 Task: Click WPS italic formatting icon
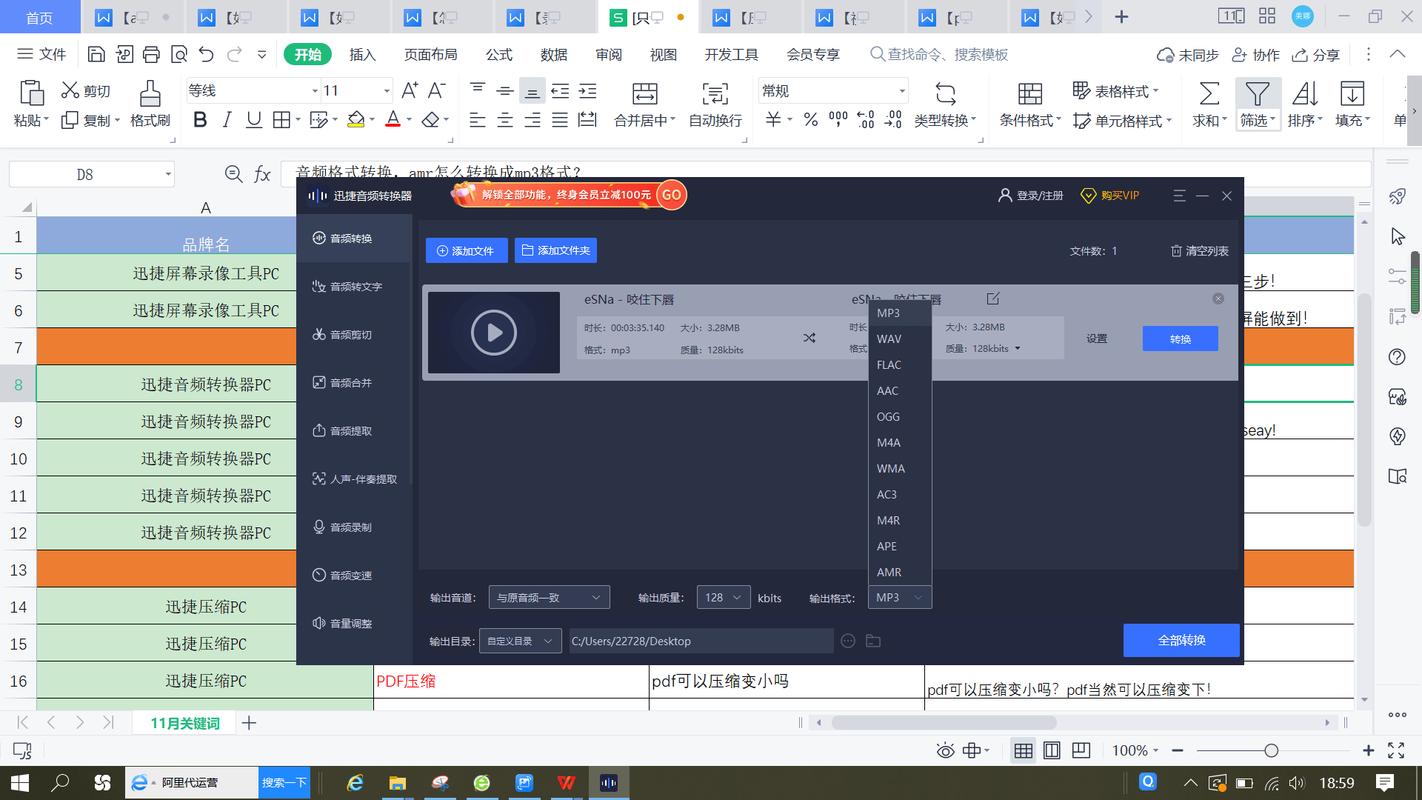(x=227, y=120)
